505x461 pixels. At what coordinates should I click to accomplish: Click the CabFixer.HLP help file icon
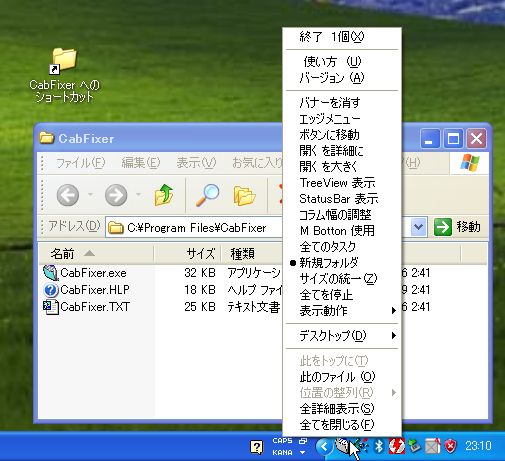(x=51, y=290)
